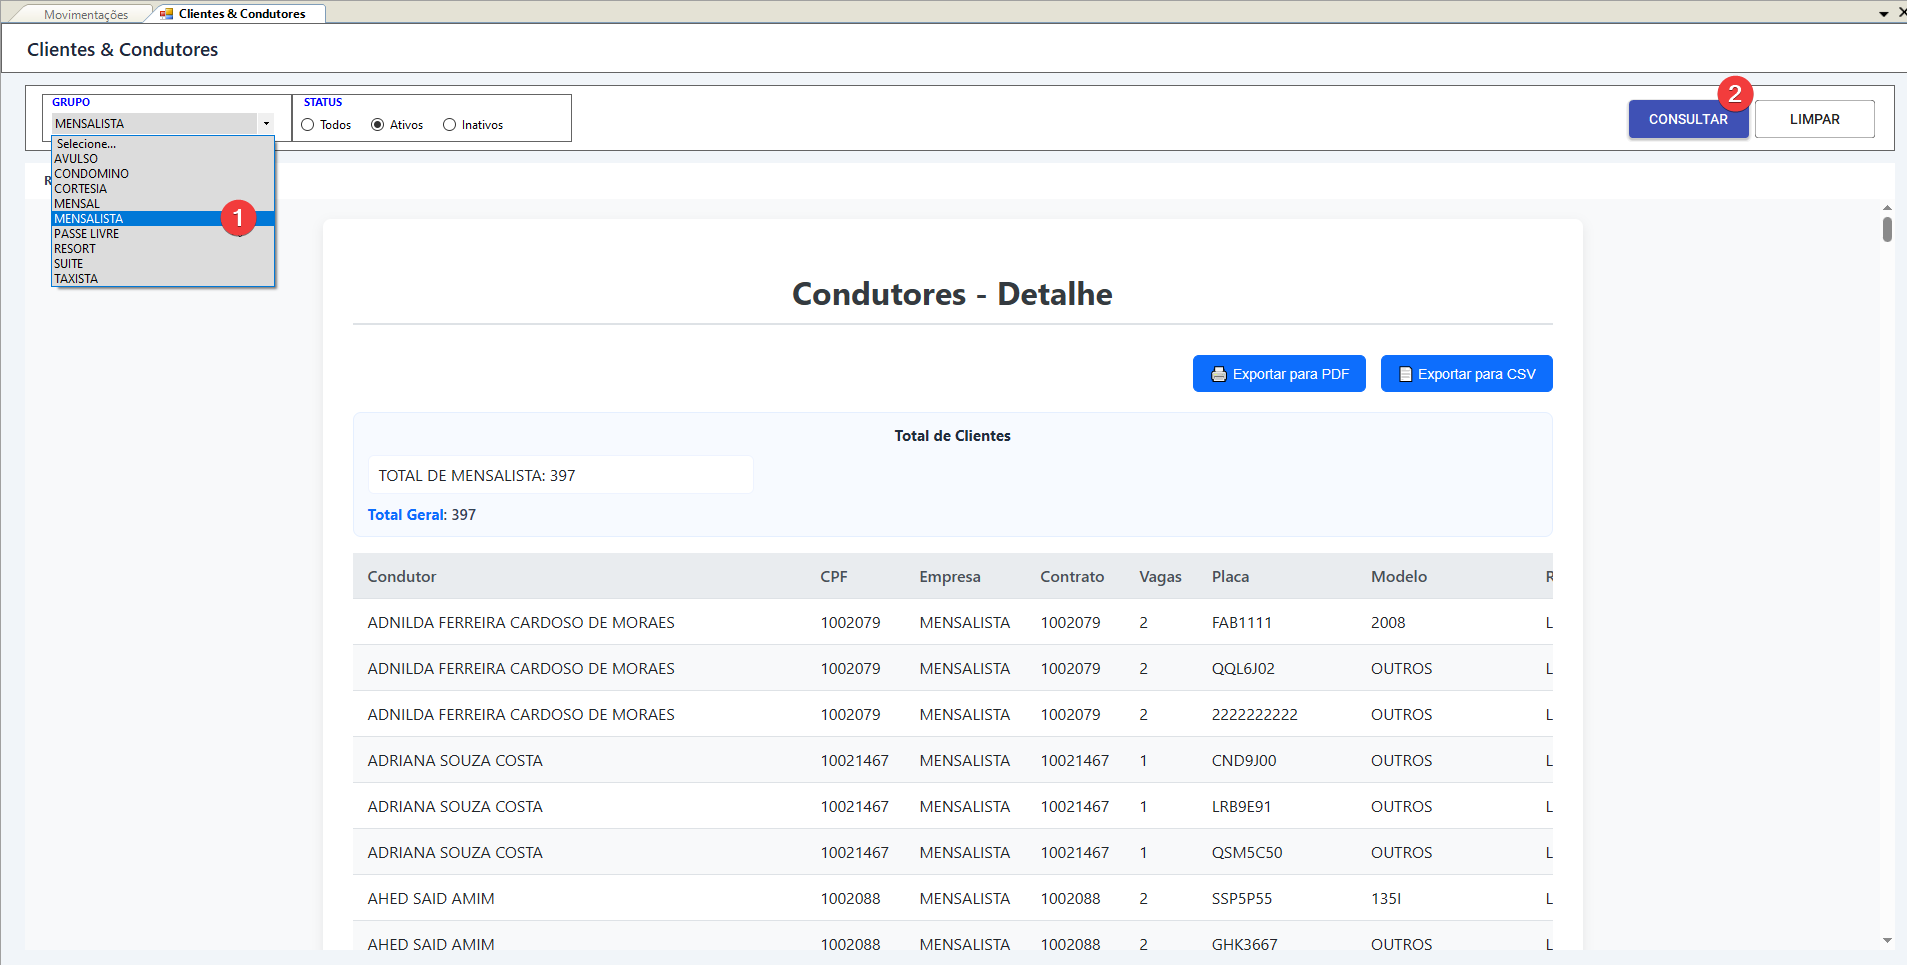Click plate 2222222222 cell
The image size is (1907, 965).
(1255, 715)
